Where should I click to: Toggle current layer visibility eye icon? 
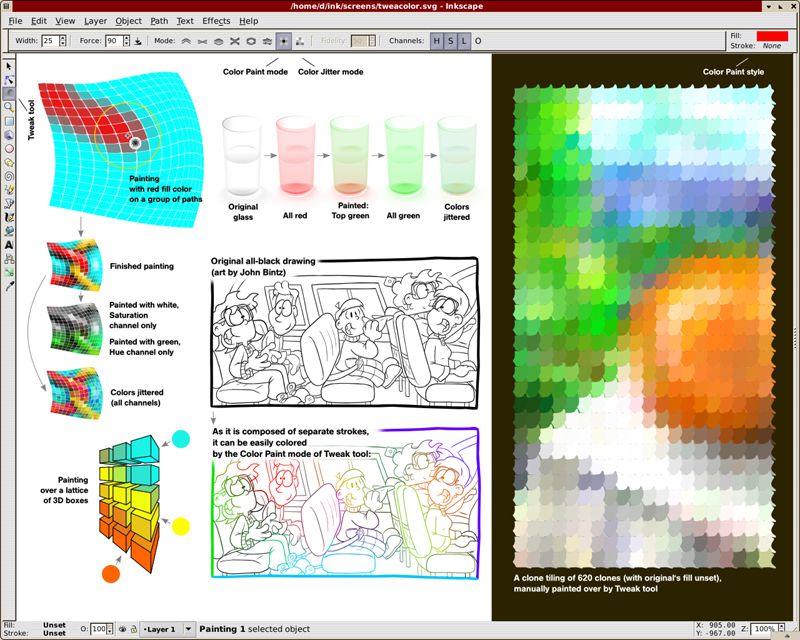click(x=121, y=629)
